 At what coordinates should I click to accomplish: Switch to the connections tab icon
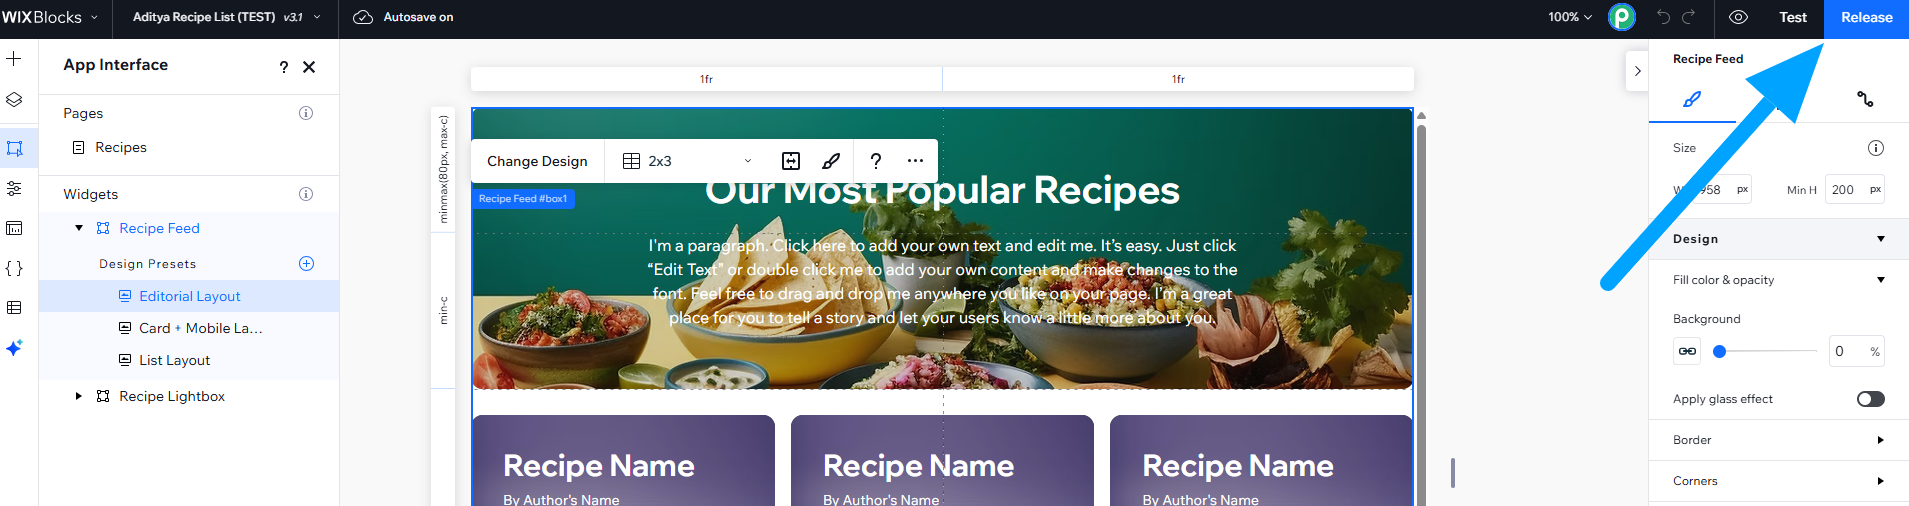coord(1865,99)
